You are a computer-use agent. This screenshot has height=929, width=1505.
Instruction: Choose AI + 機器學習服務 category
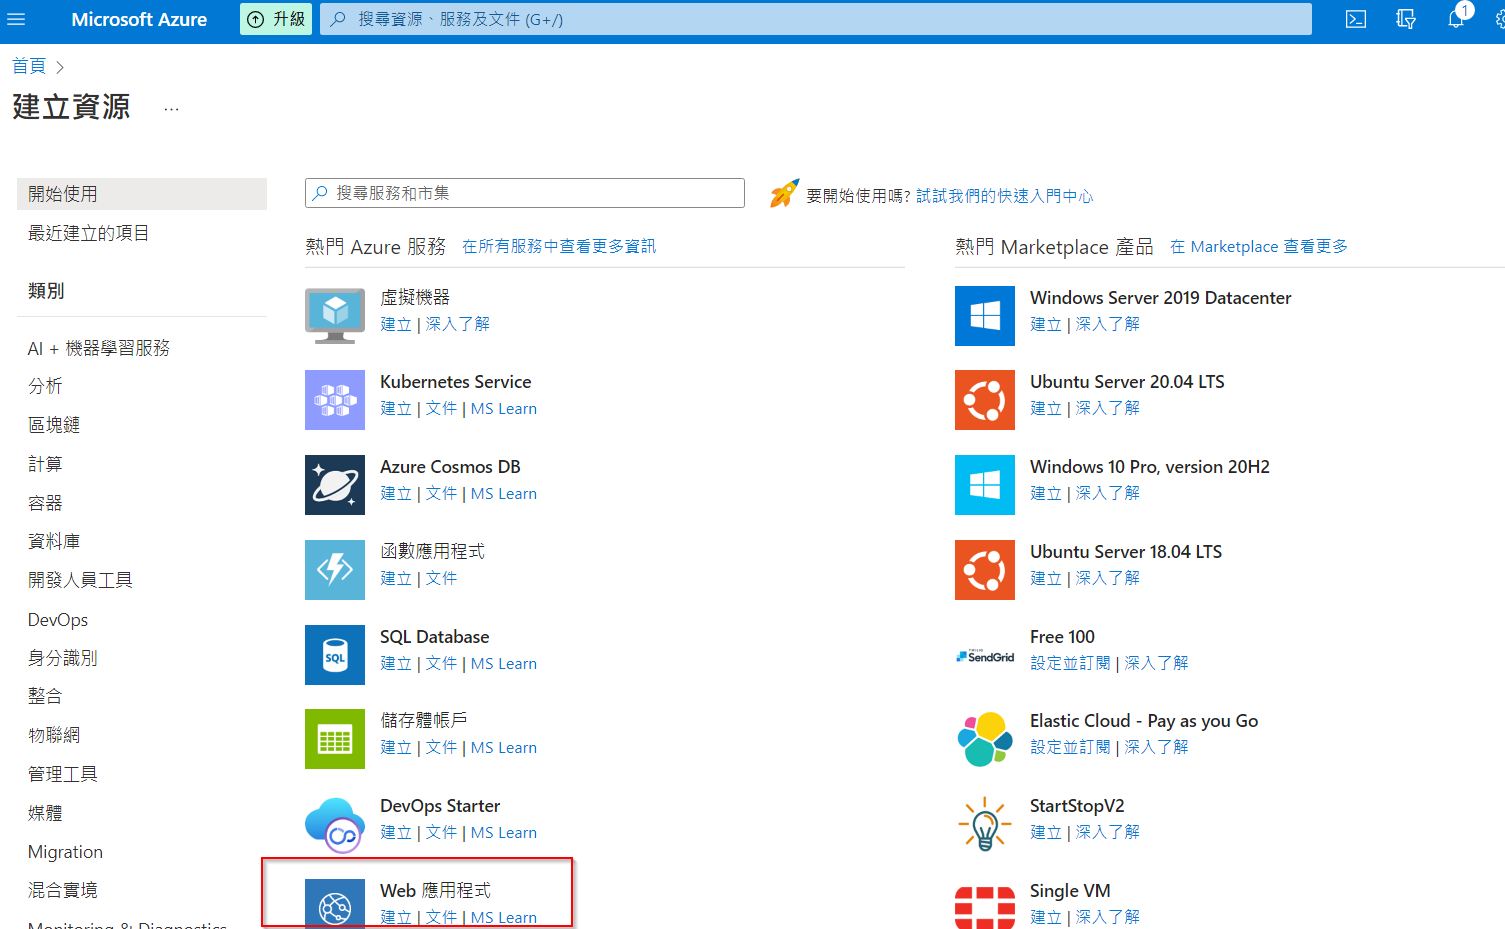(99, 348)
